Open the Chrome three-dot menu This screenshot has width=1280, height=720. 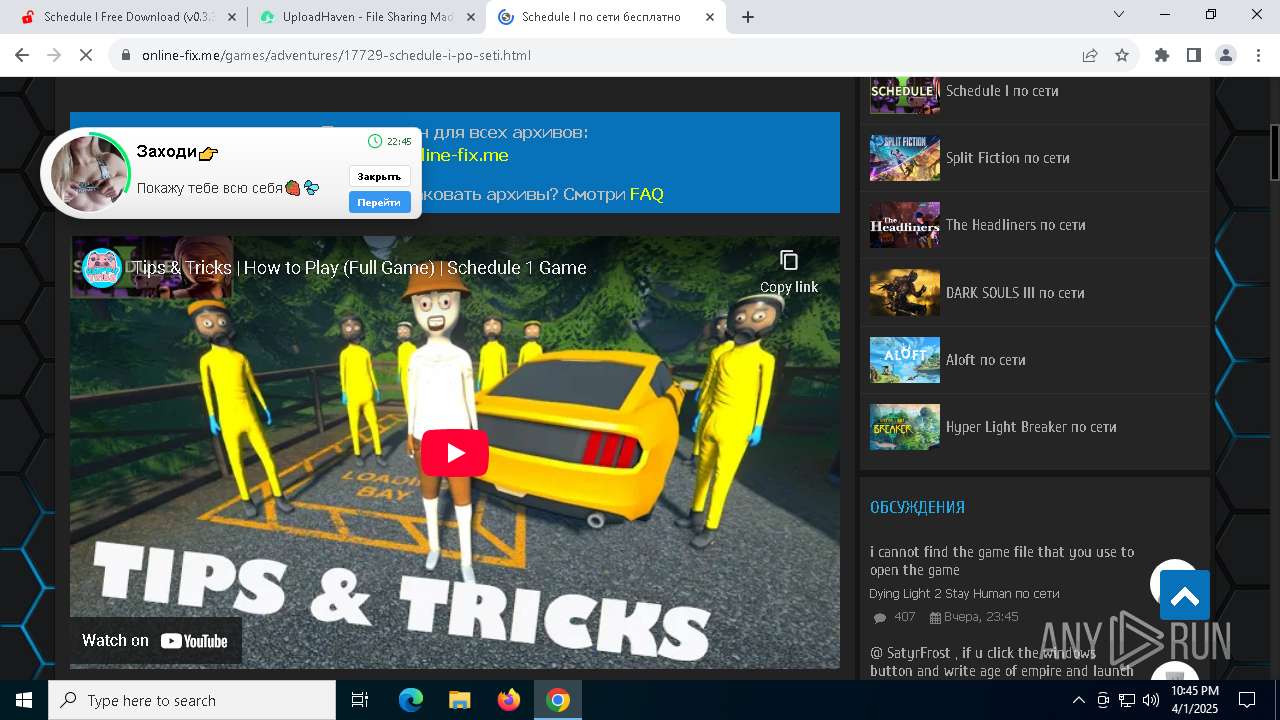tap(1258, 55)
